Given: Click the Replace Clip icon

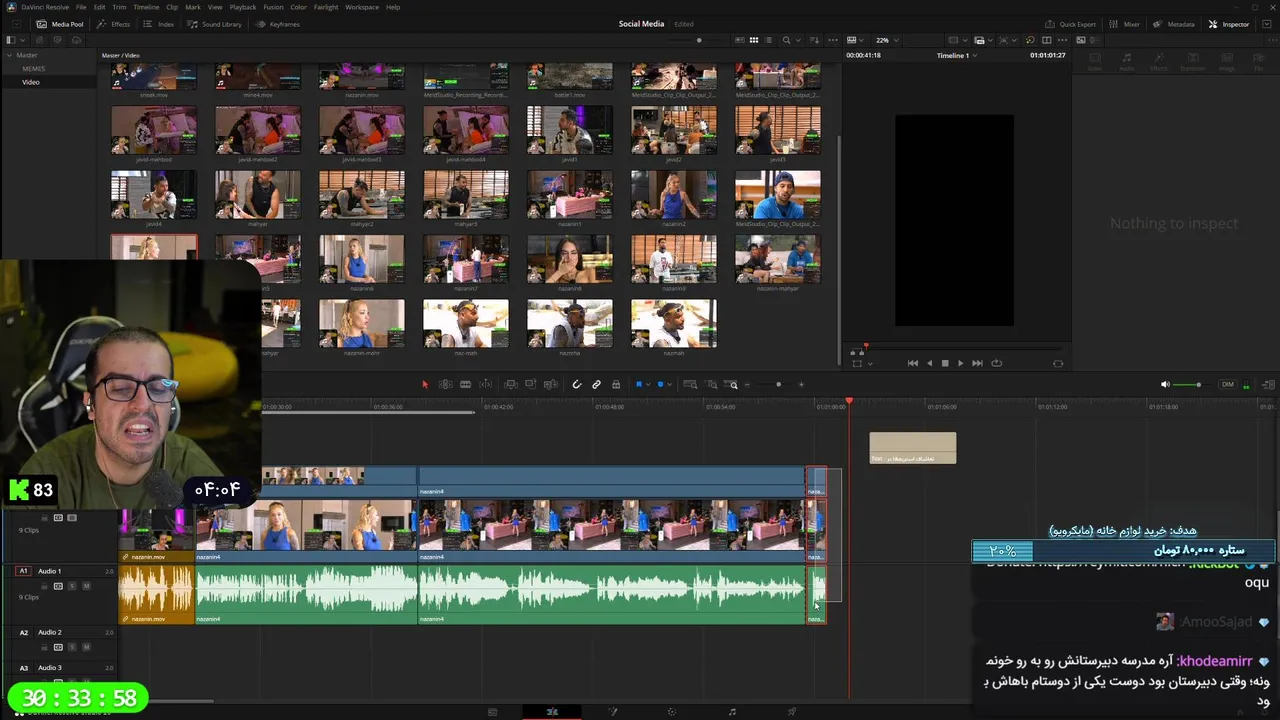Looking at the screenshot, I should (x=550, y=384).
